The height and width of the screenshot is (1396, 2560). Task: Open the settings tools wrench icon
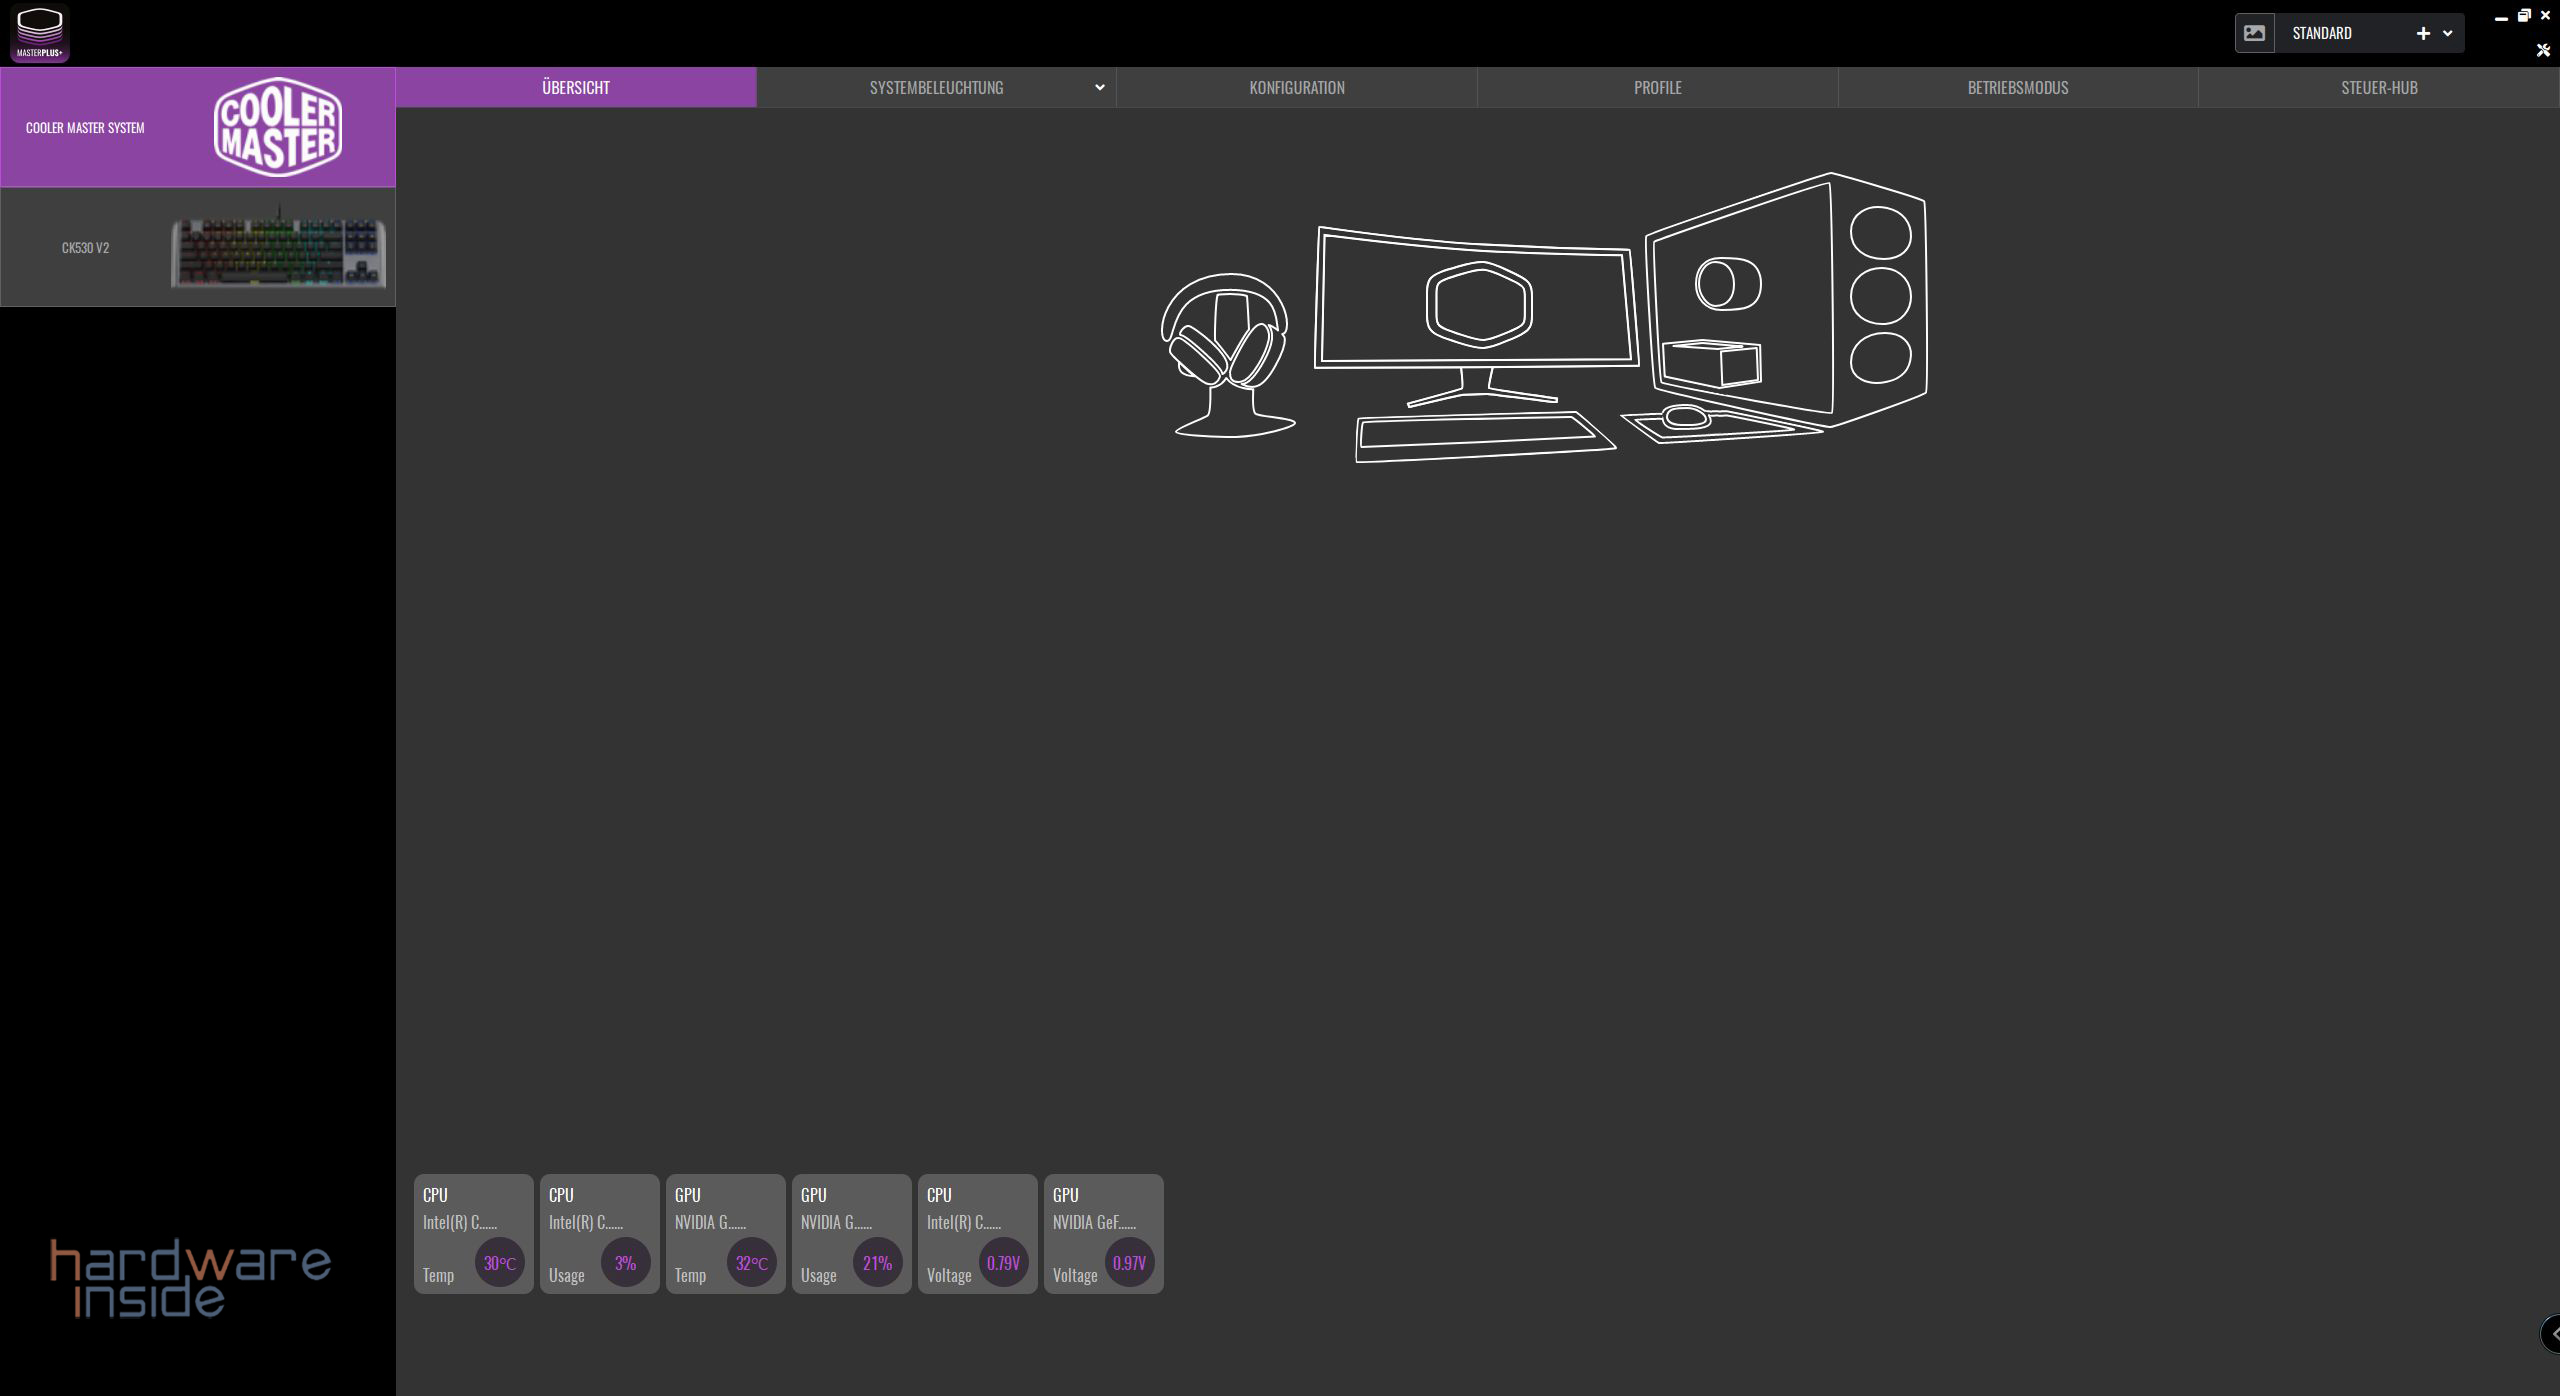click(x=2543, y=50)
